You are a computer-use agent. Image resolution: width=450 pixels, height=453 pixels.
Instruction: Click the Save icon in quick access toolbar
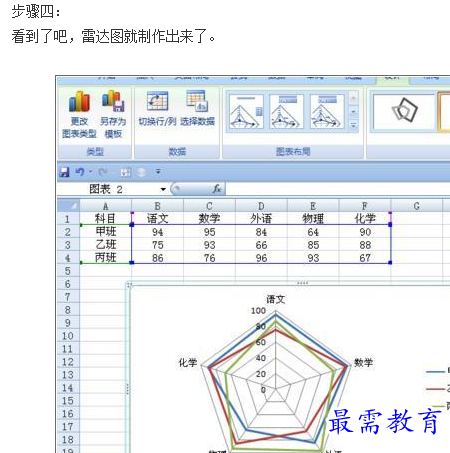pyautogui.click(x=64, y=172)
